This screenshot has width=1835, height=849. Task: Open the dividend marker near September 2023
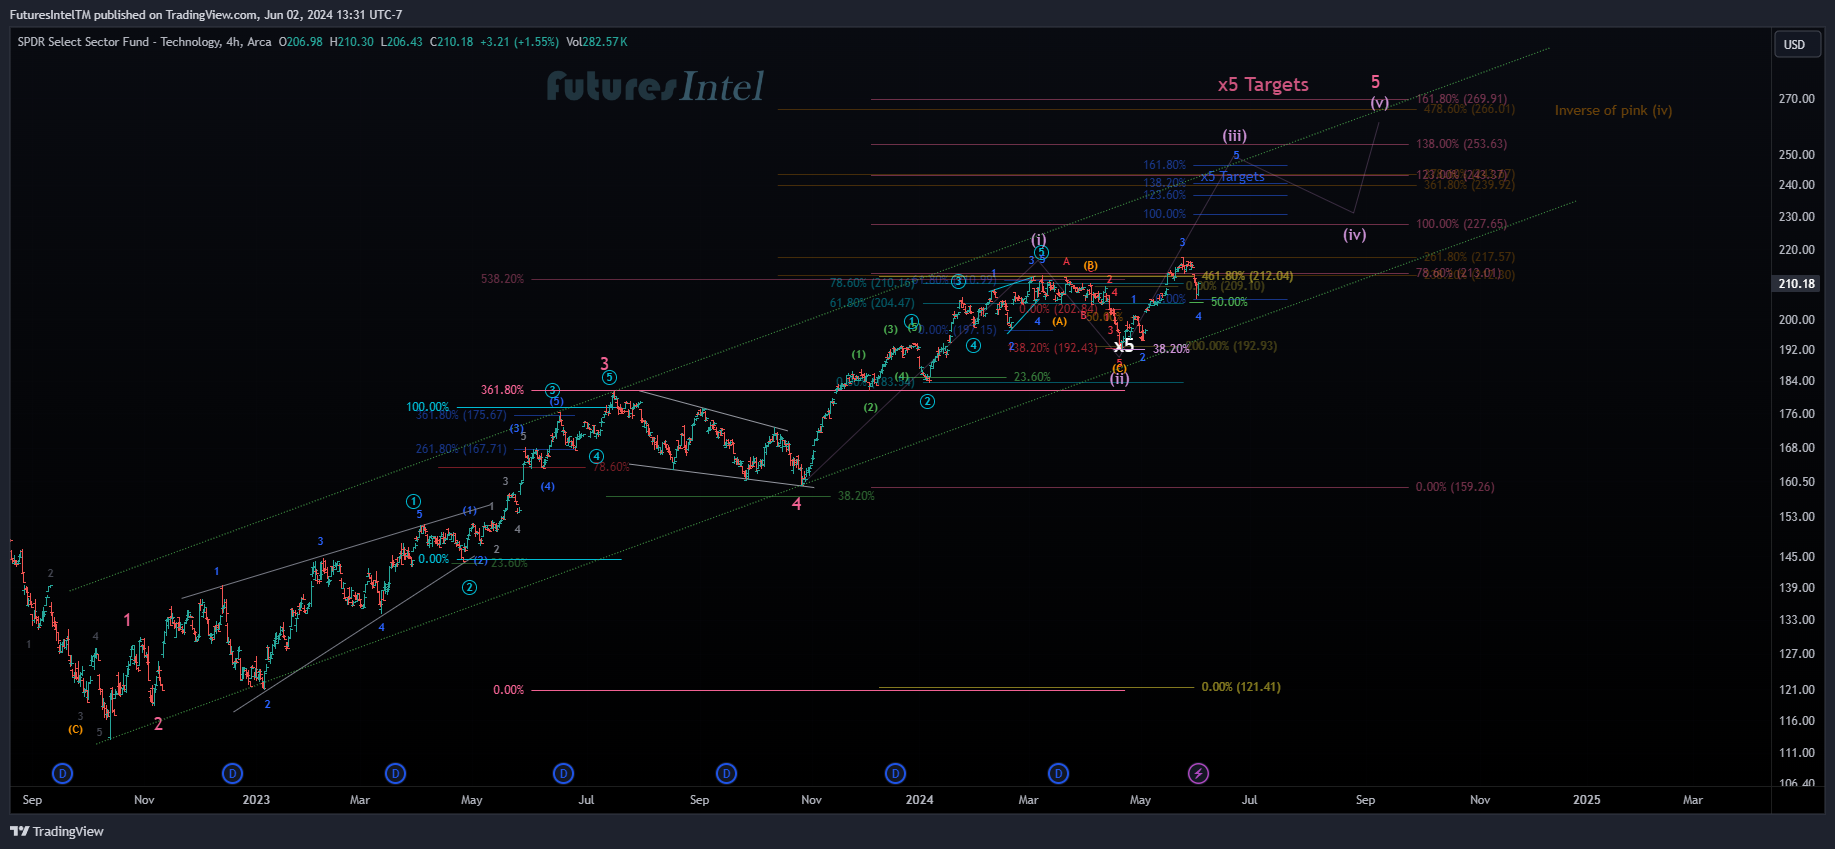726,773
